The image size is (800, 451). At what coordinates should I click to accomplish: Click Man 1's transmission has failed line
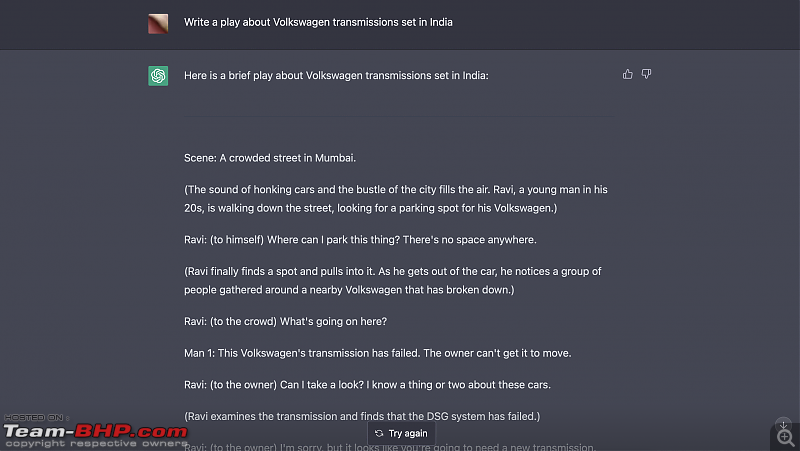click(378, 353)
